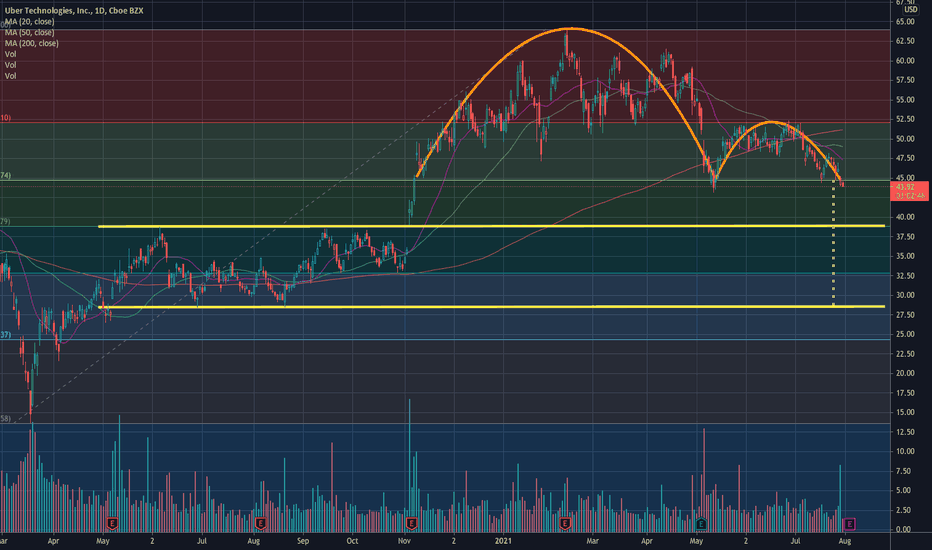Click the 2021 label on the time axis
This screenshot has width=932, height=550.
click(503, 541)
